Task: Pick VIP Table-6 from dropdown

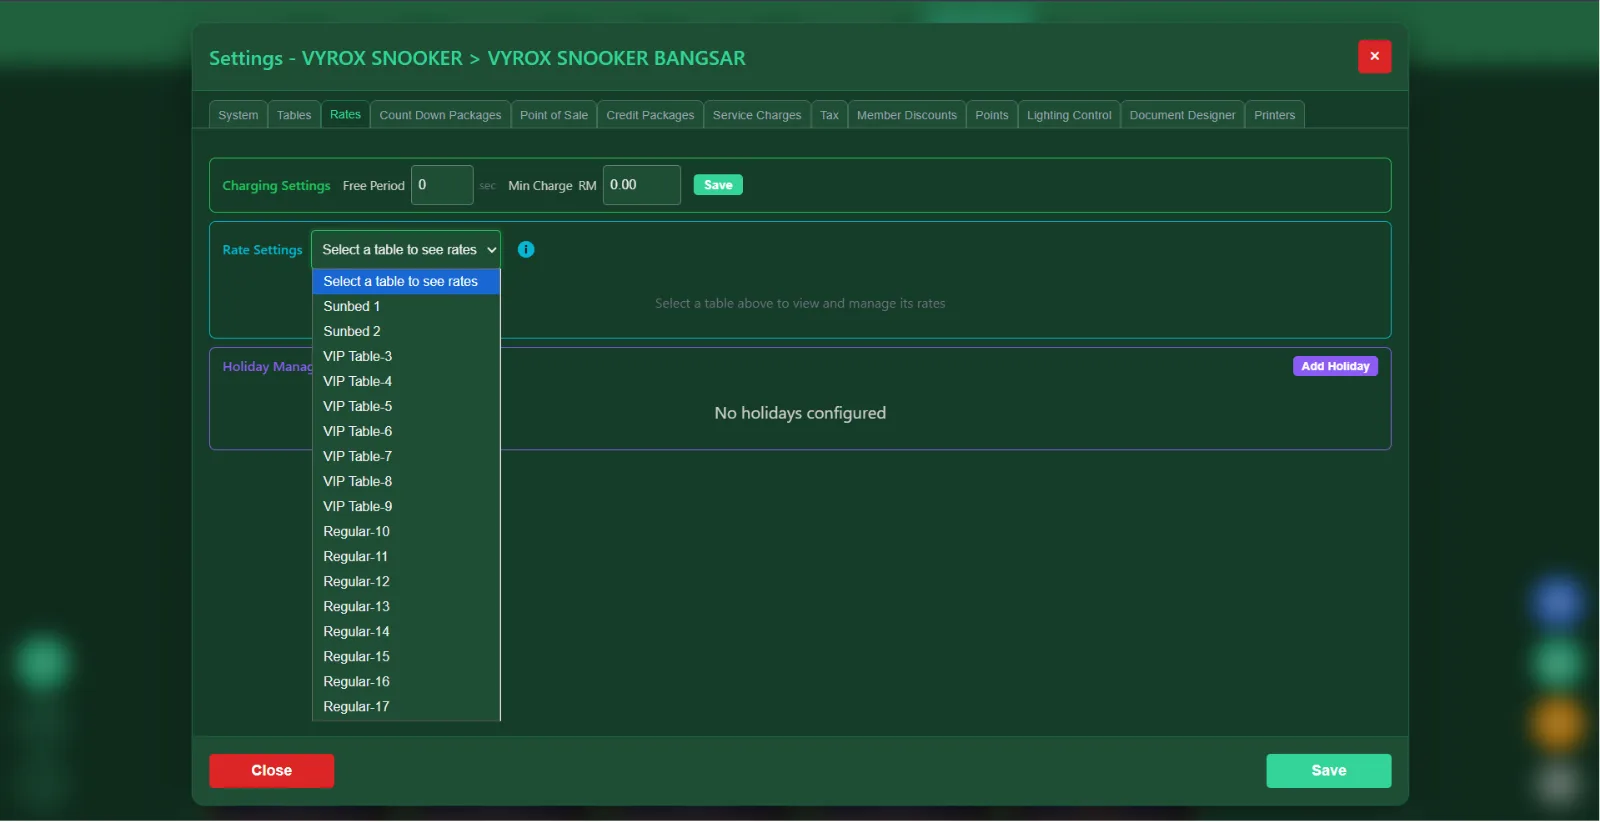Action: click(406, 432)
